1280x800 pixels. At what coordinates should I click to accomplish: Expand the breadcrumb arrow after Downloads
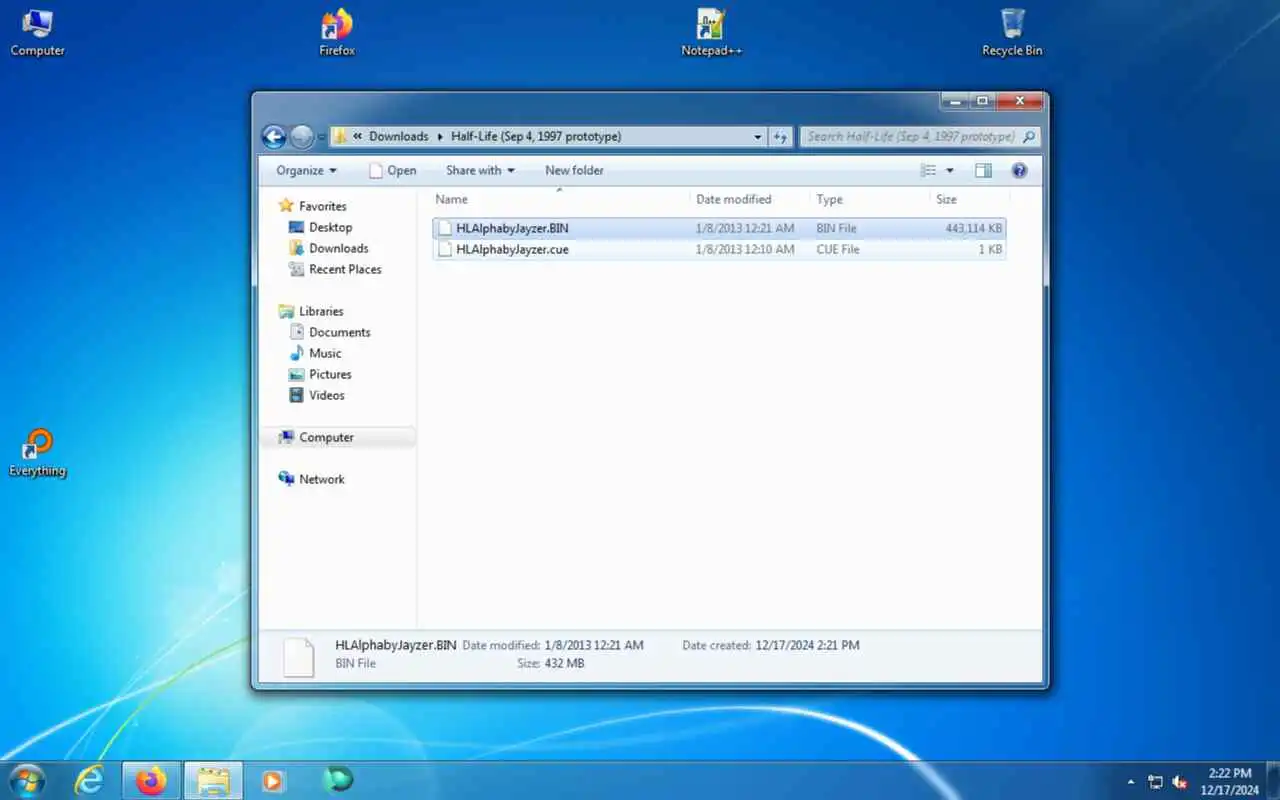click(x=440, y=137)
